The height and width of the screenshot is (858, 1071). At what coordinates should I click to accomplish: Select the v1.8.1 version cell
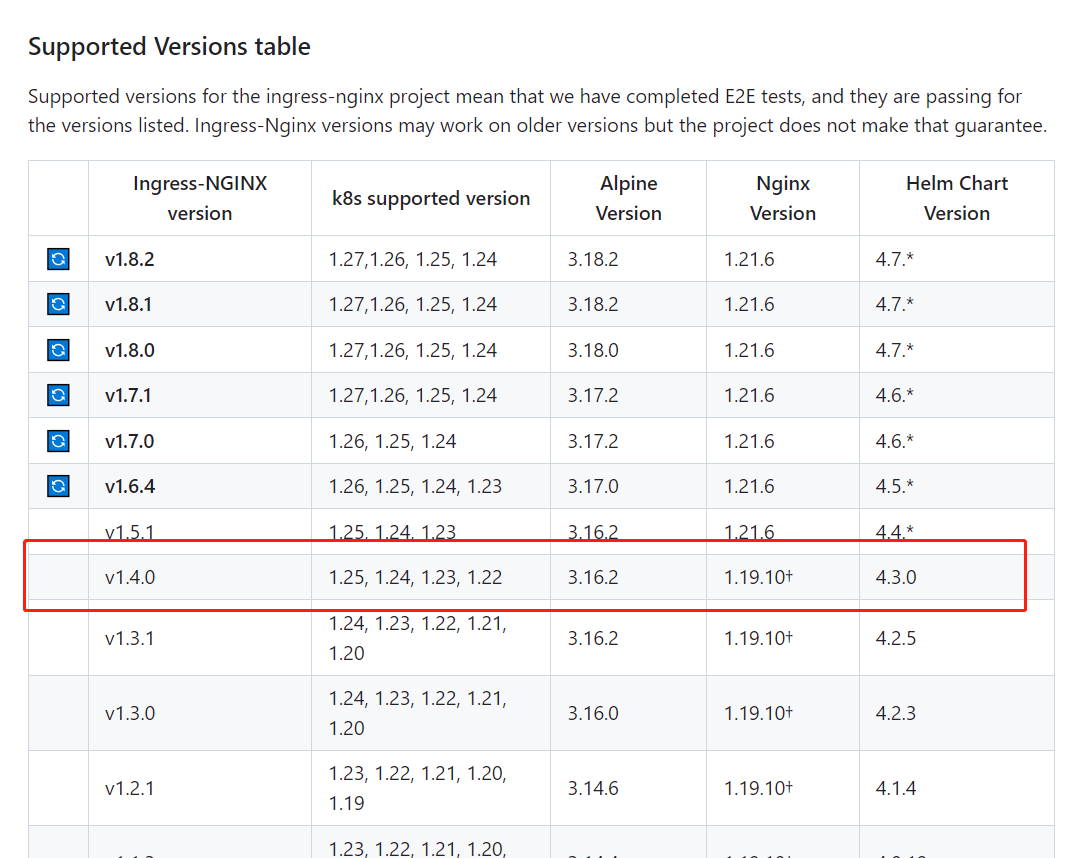[199, 304]
